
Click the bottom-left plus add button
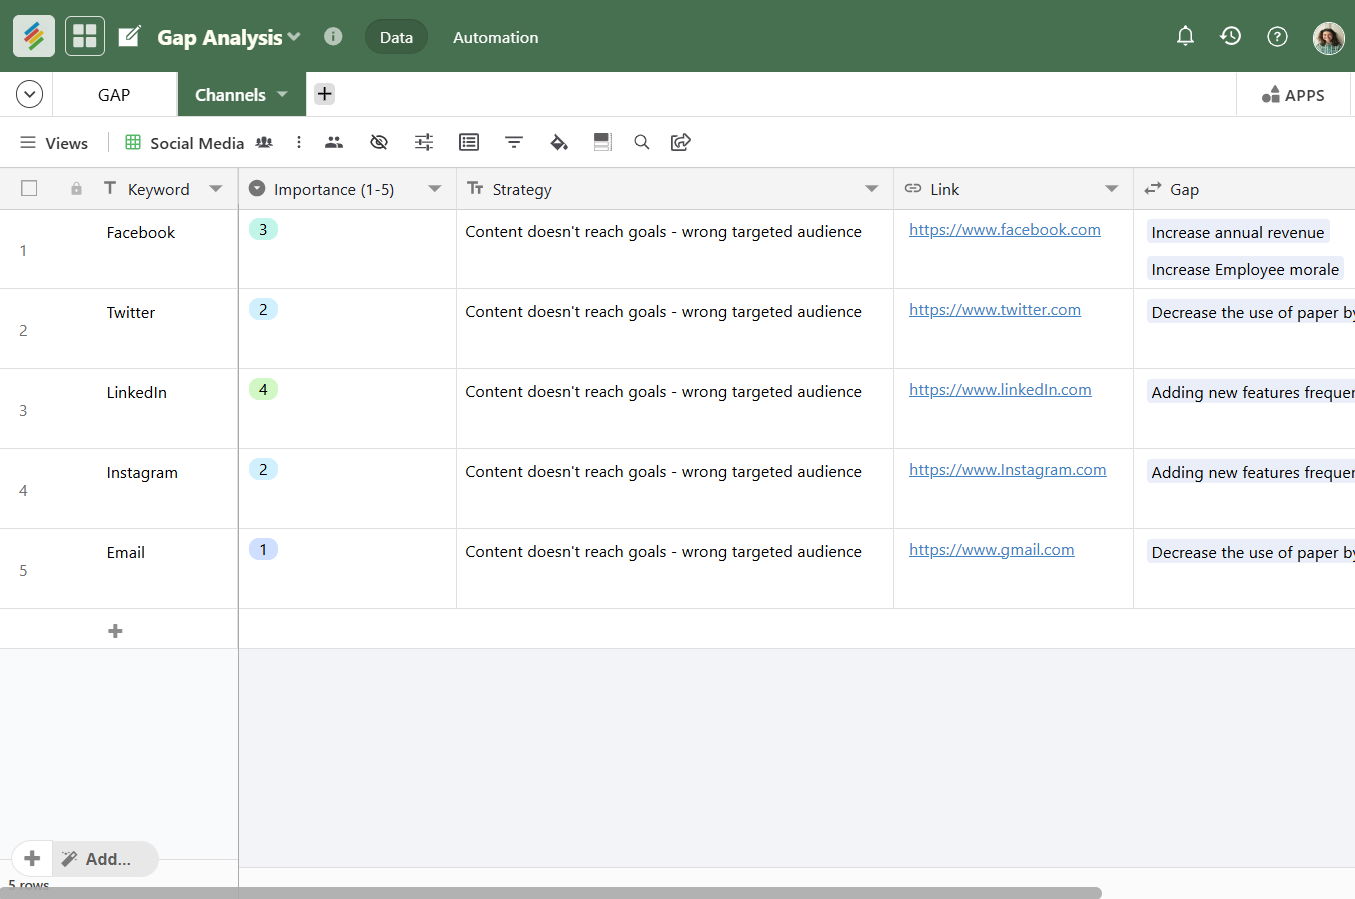coord(32,859)
